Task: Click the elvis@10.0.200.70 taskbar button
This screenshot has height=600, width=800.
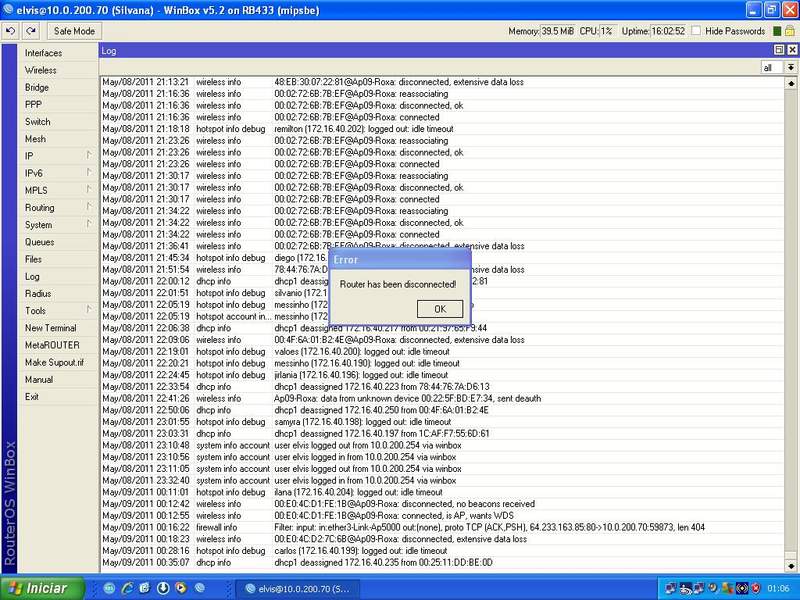Action: [x=298, y=589]
